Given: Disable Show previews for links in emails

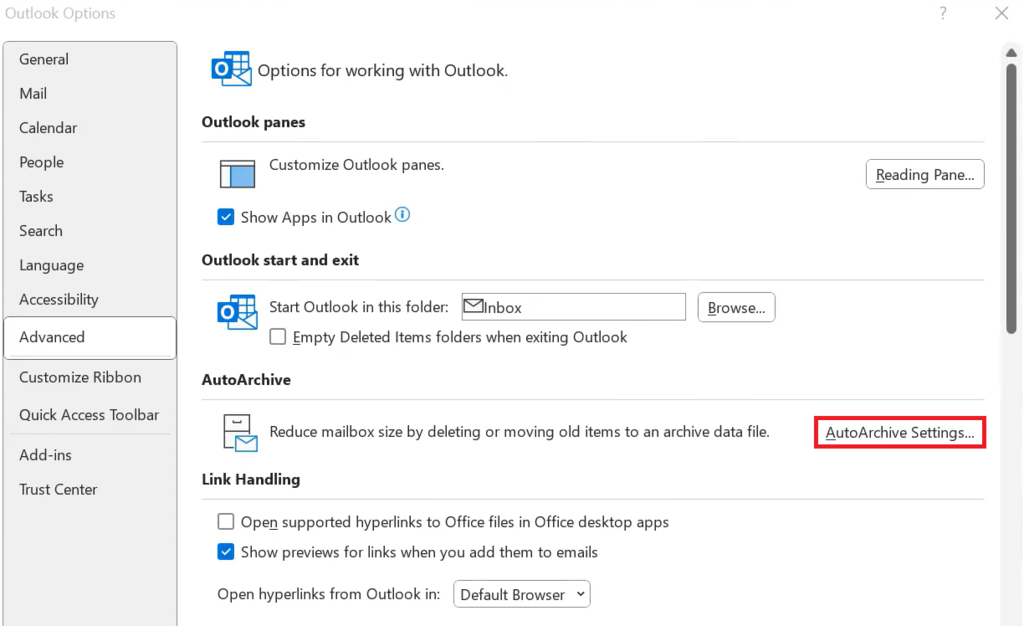Looking at the screenshot, I should click(226, 551).
